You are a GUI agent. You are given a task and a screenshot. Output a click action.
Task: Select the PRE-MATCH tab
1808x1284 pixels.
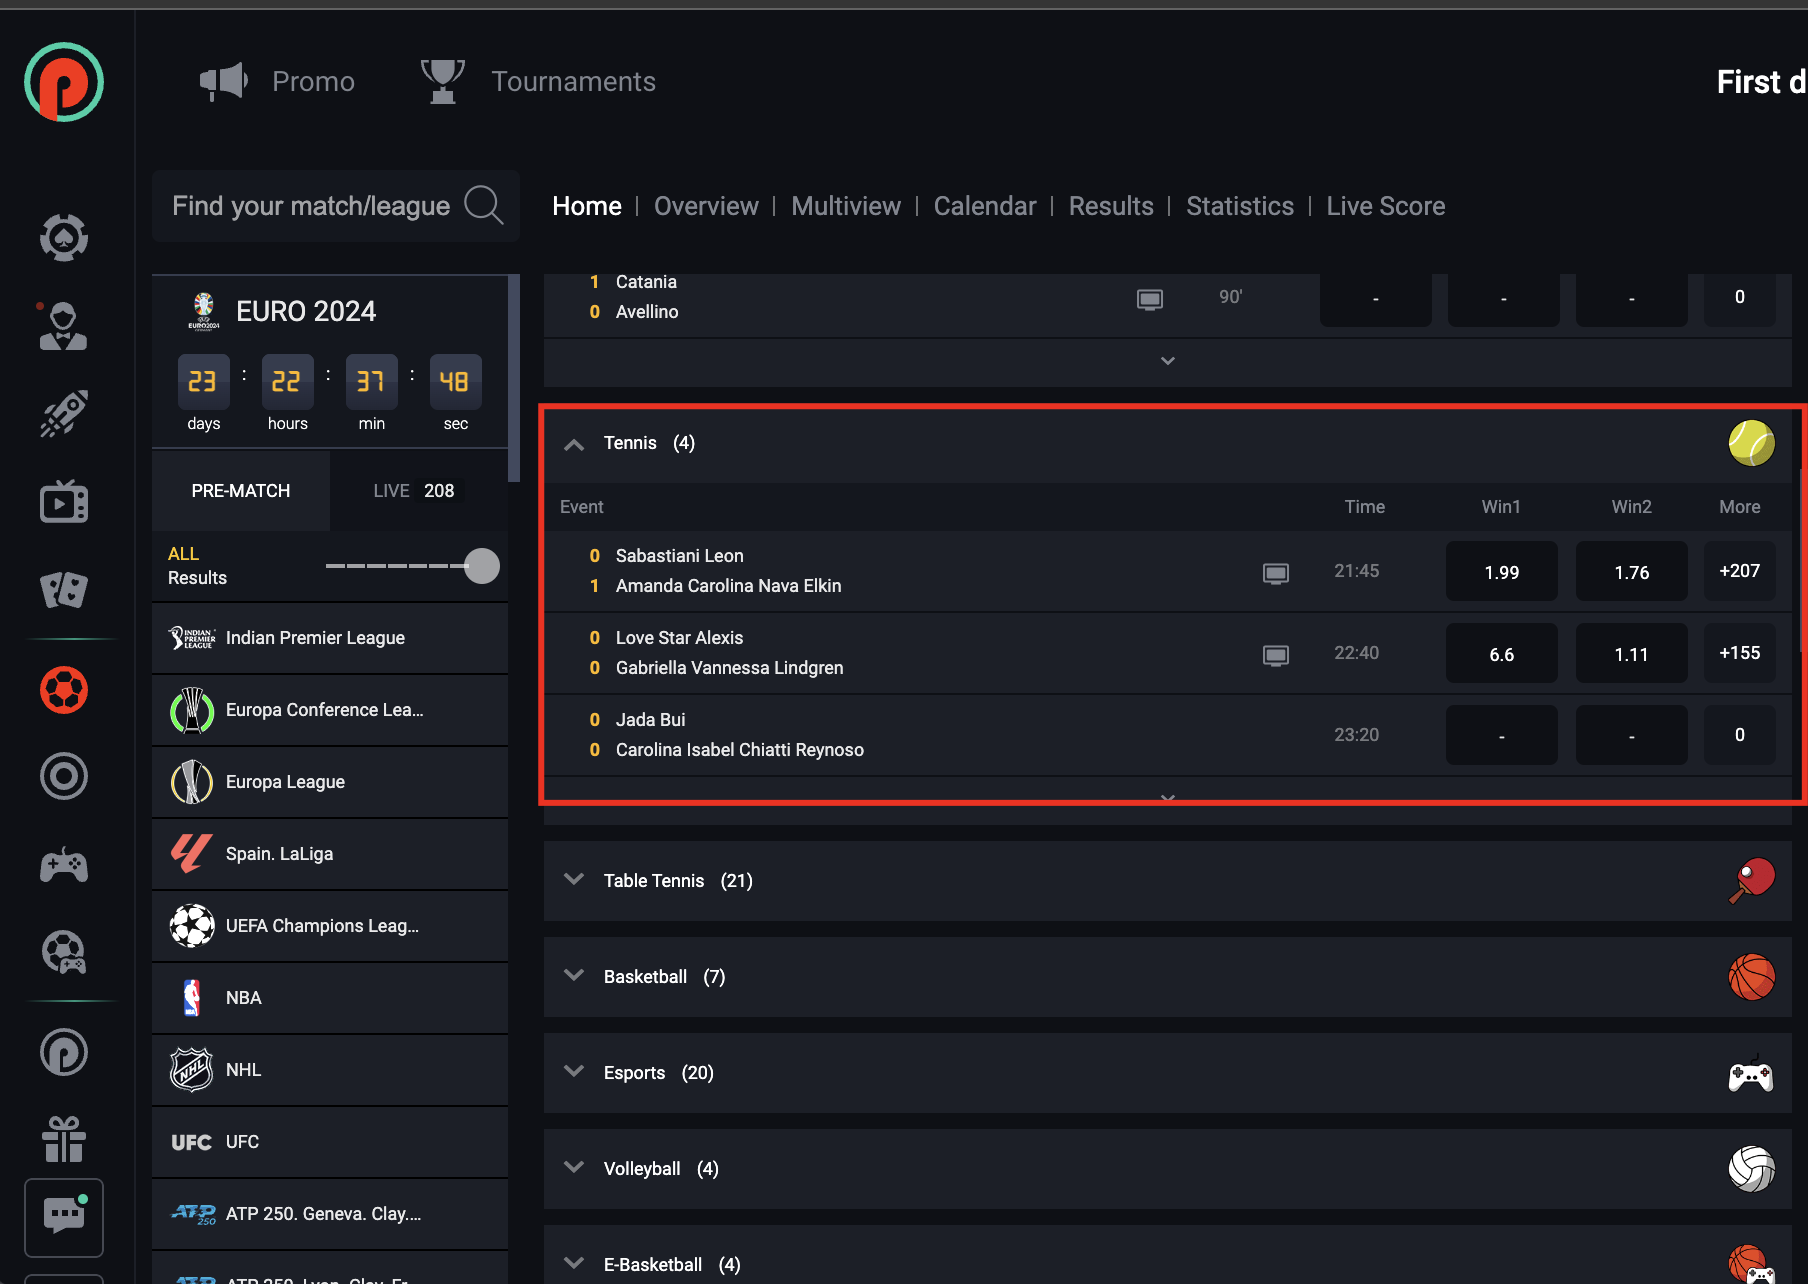click(x=241, y=491)
